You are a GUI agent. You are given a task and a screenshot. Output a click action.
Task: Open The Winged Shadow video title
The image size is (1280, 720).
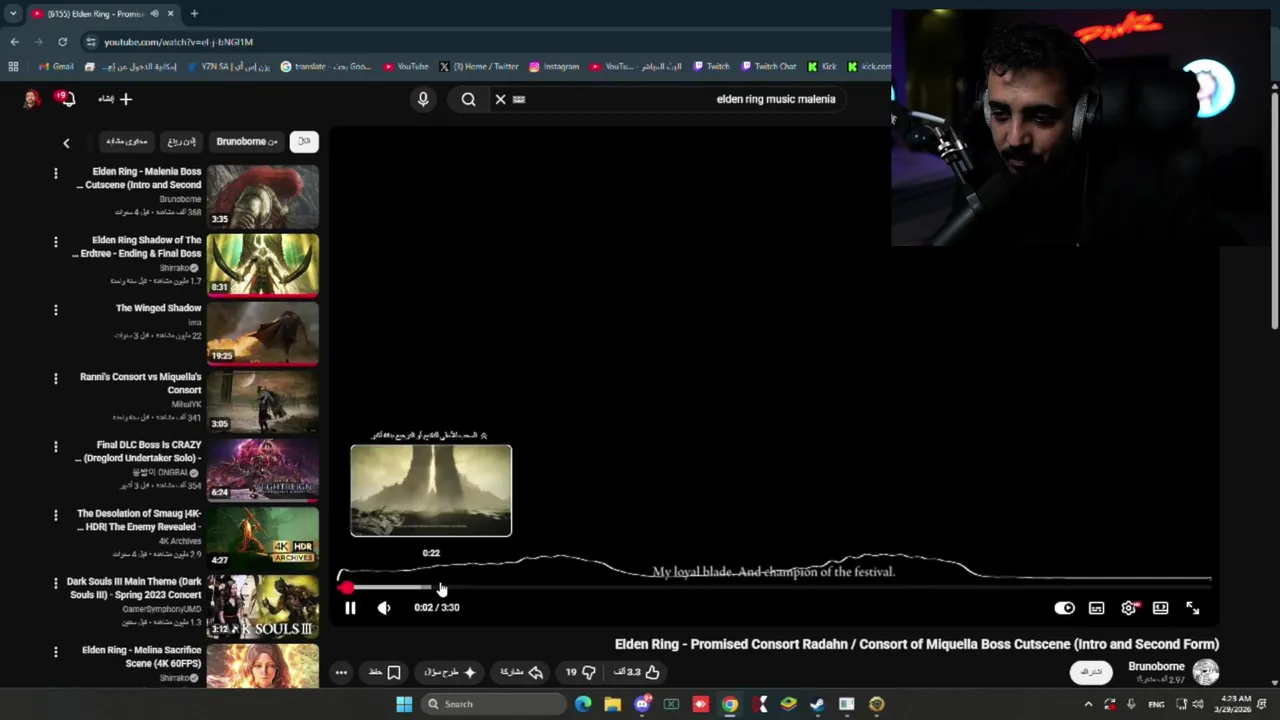click(x=159, y=308)
